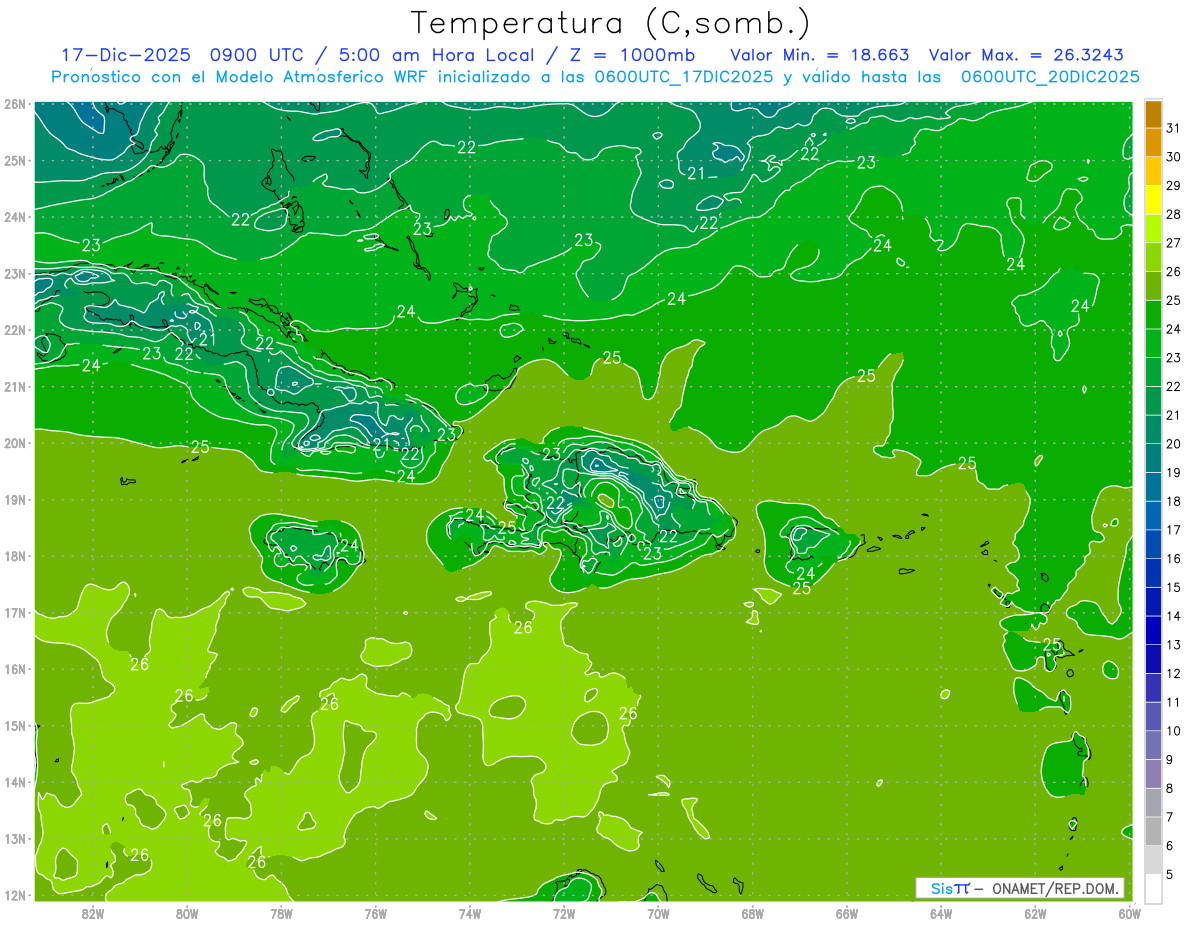Click the teal legend swatch between 19 and 20

1154,458
